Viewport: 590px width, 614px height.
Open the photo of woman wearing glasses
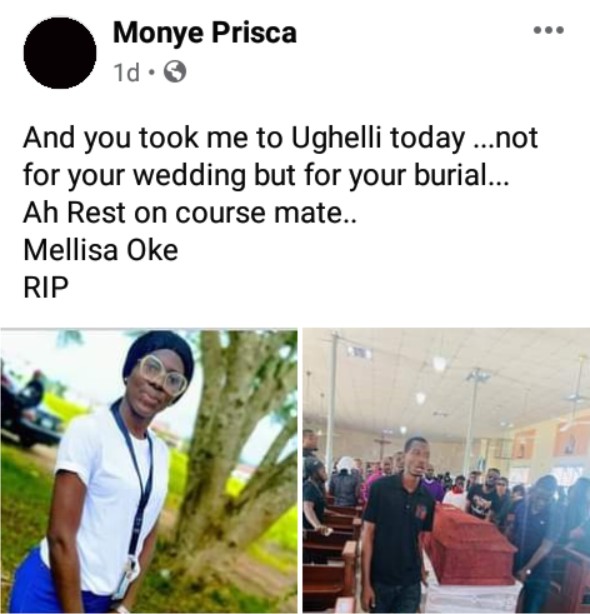[149, 471]
